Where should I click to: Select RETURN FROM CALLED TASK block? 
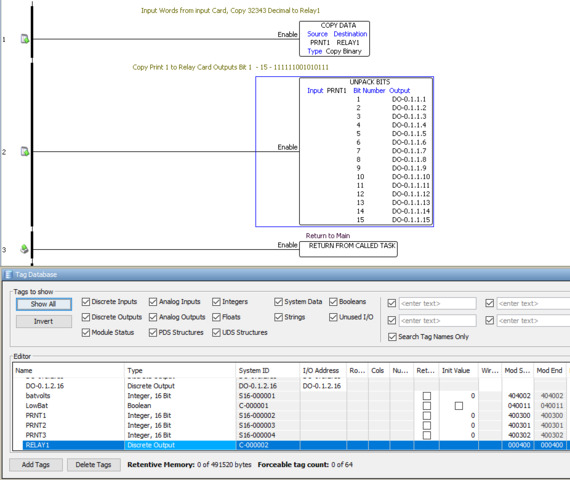pyautogui.click(x=348, y=249)
